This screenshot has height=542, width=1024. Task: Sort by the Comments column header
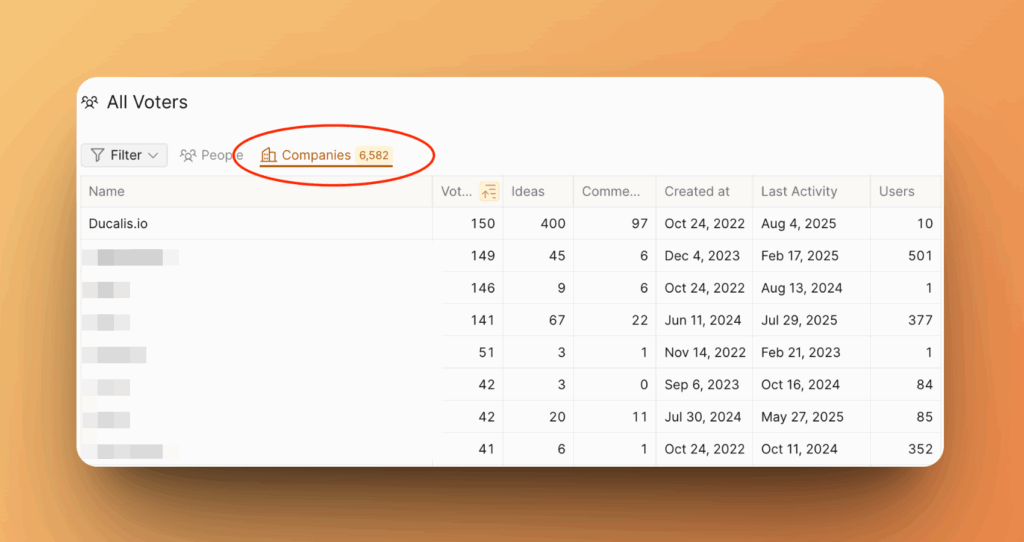(x=610, y=191)
